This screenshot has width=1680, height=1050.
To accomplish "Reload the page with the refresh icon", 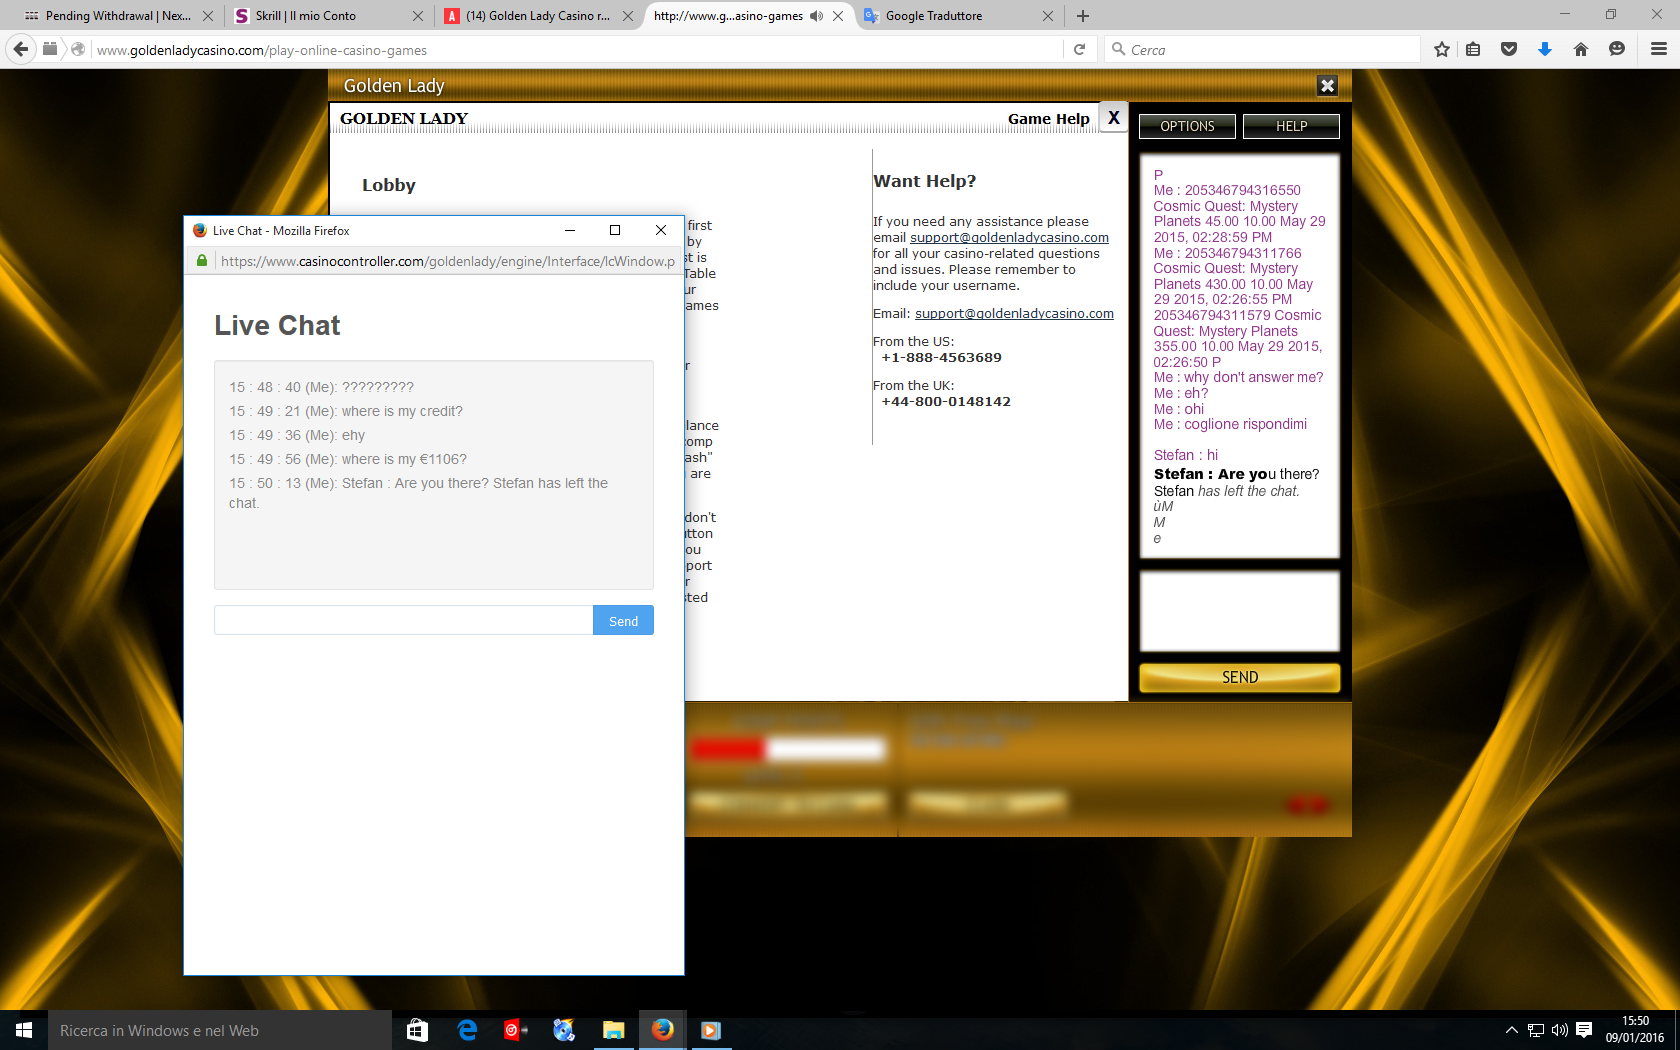I will (1079, 49).
